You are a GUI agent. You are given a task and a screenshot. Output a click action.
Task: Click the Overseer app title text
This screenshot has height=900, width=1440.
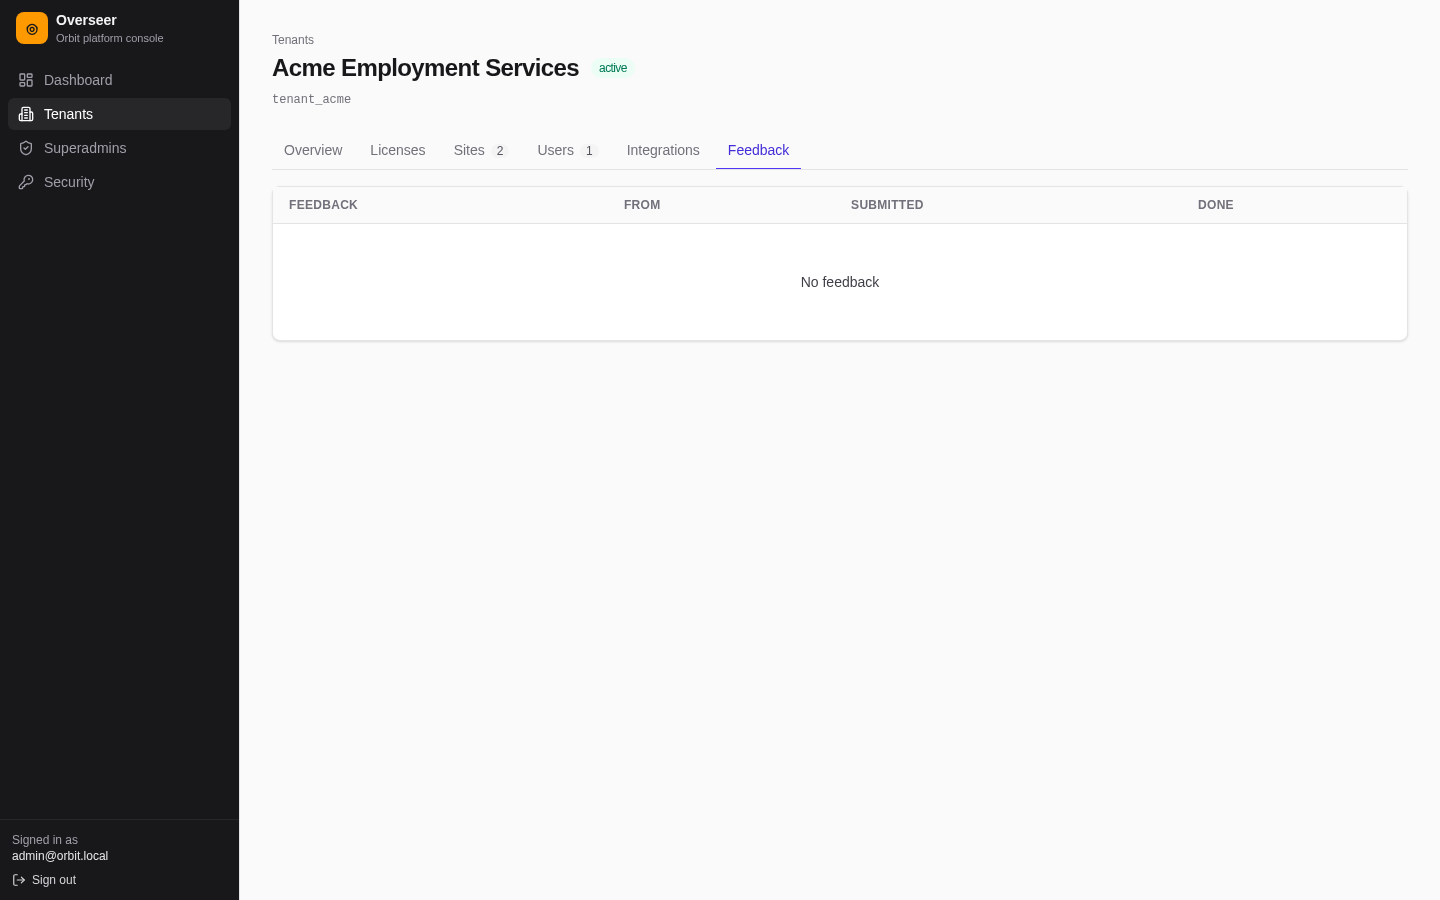[x=86, y=20]
